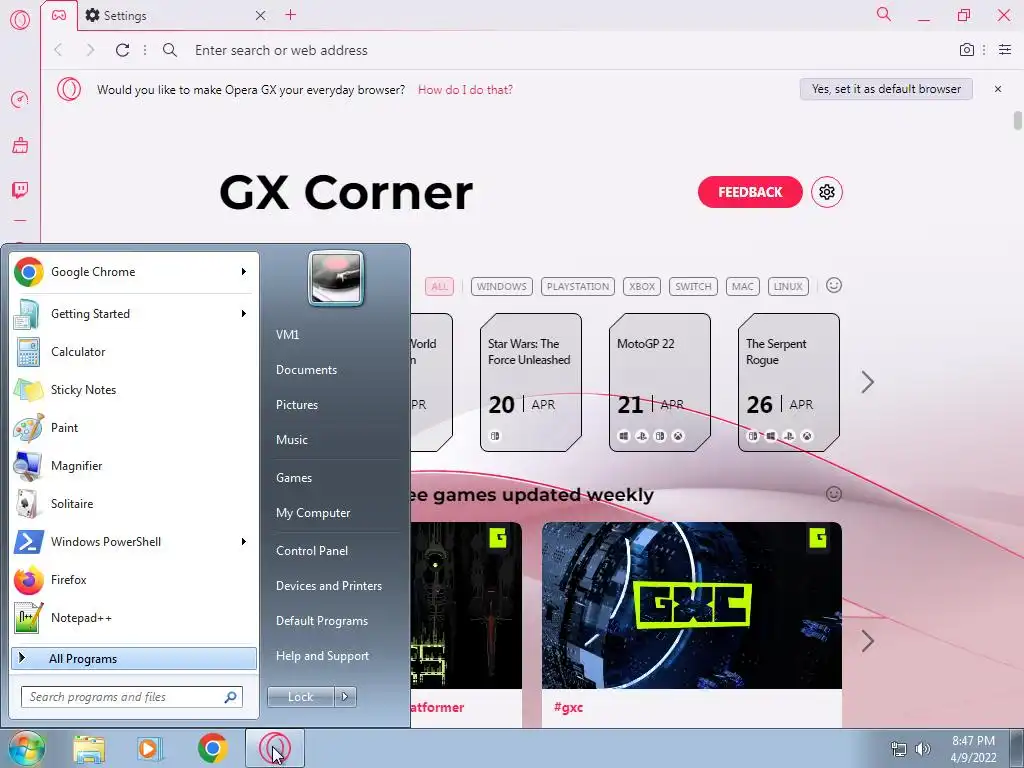Open Devices and Printers from Start menu
The width and height of the screenshot is (1024, 768).
click(x=328, y=586)
